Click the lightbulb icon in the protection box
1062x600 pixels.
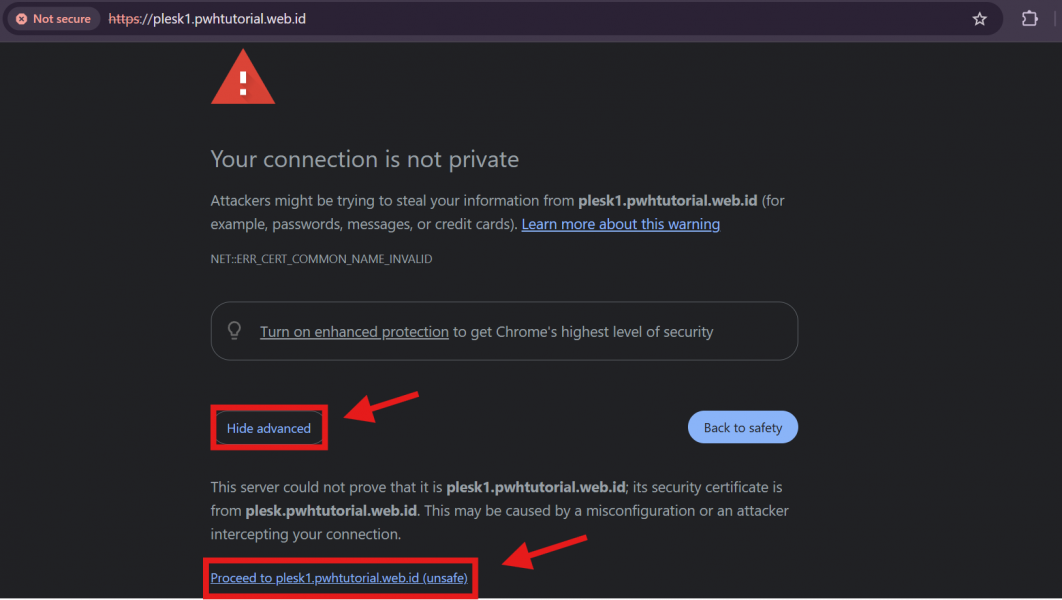click(235, 331)
